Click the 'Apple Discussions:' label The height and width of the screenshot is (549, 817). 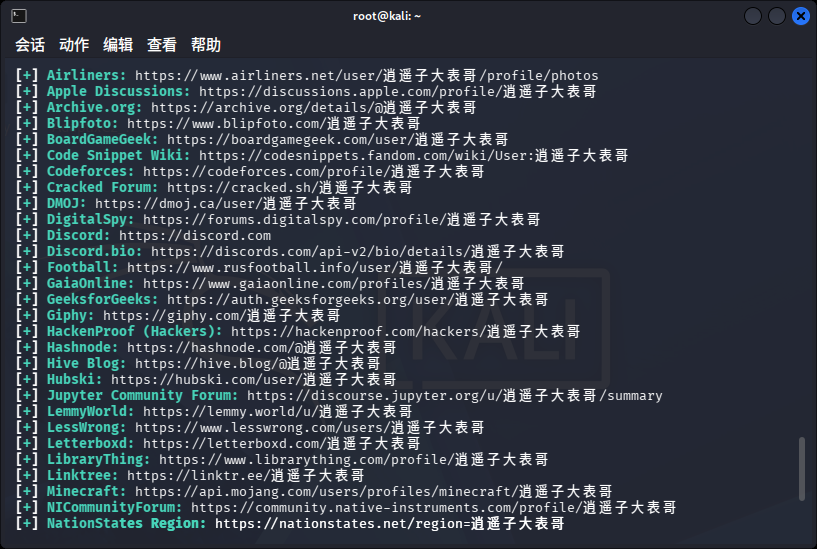(119, 92)
